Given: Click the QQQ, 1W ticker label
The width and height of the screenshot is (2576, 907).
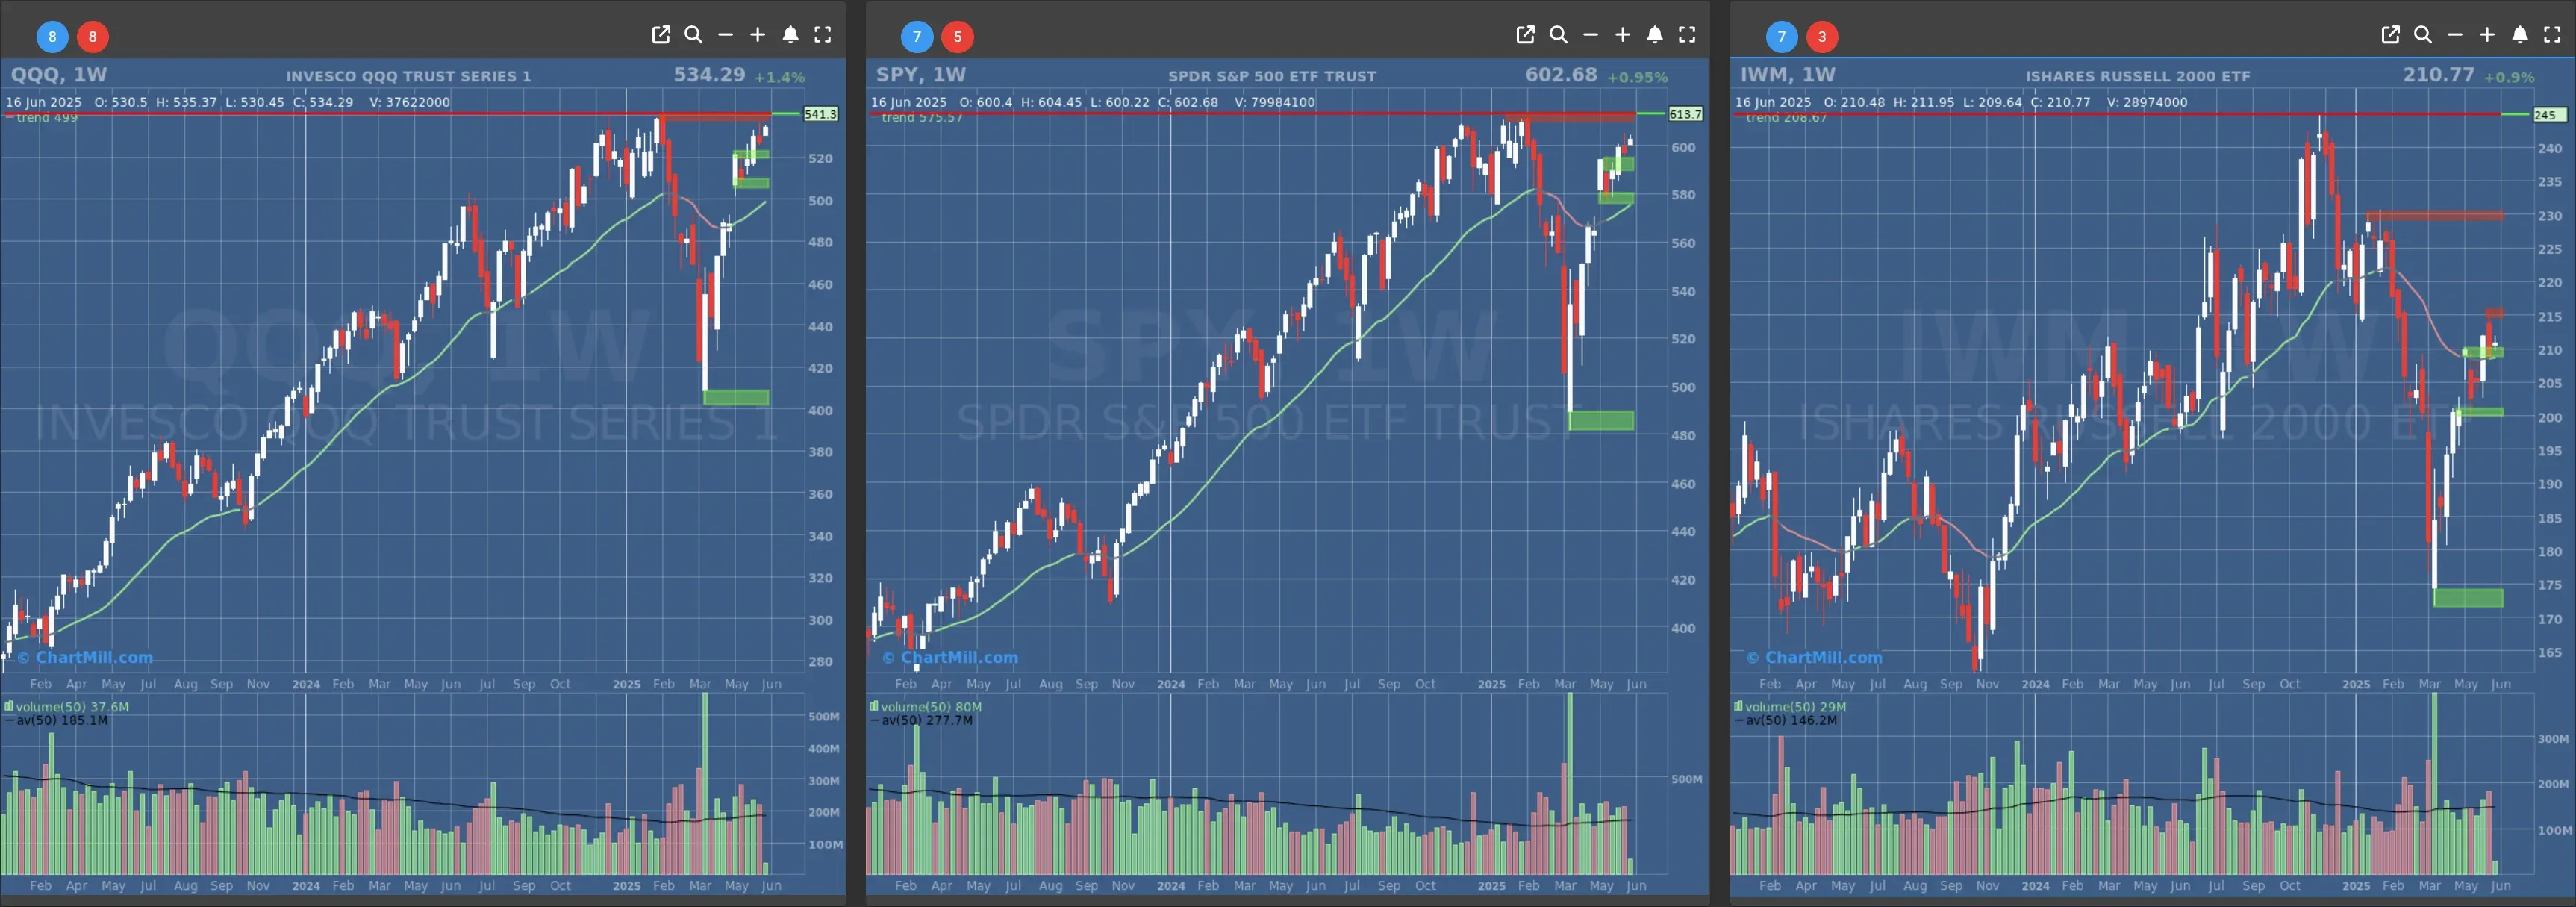Looking at the screenshot, I should pos(58,75).
